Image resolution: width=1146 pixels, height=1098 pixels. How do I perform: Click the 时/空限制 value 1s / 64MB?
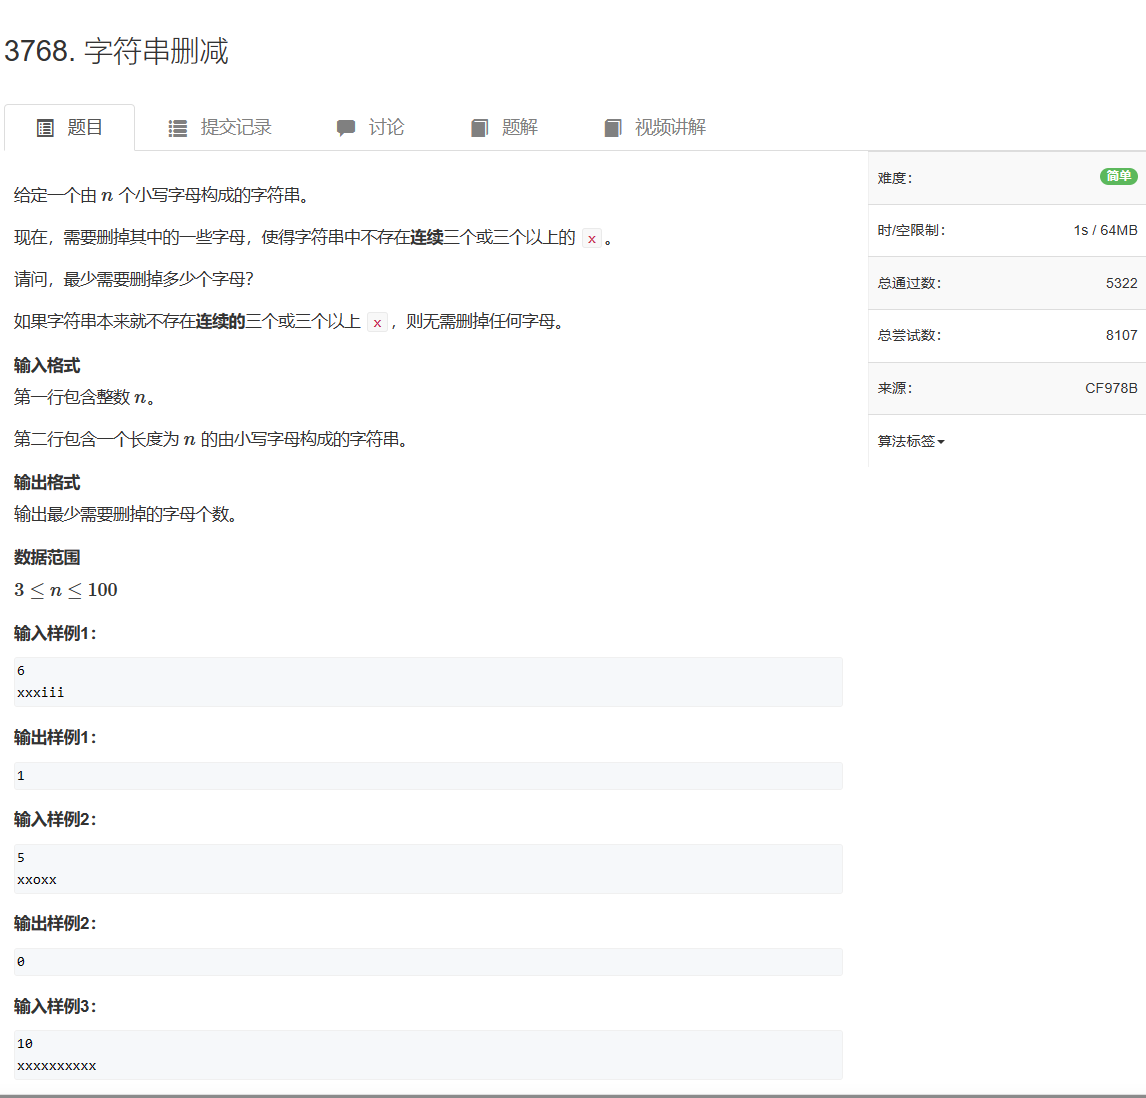click(1105, 230)
